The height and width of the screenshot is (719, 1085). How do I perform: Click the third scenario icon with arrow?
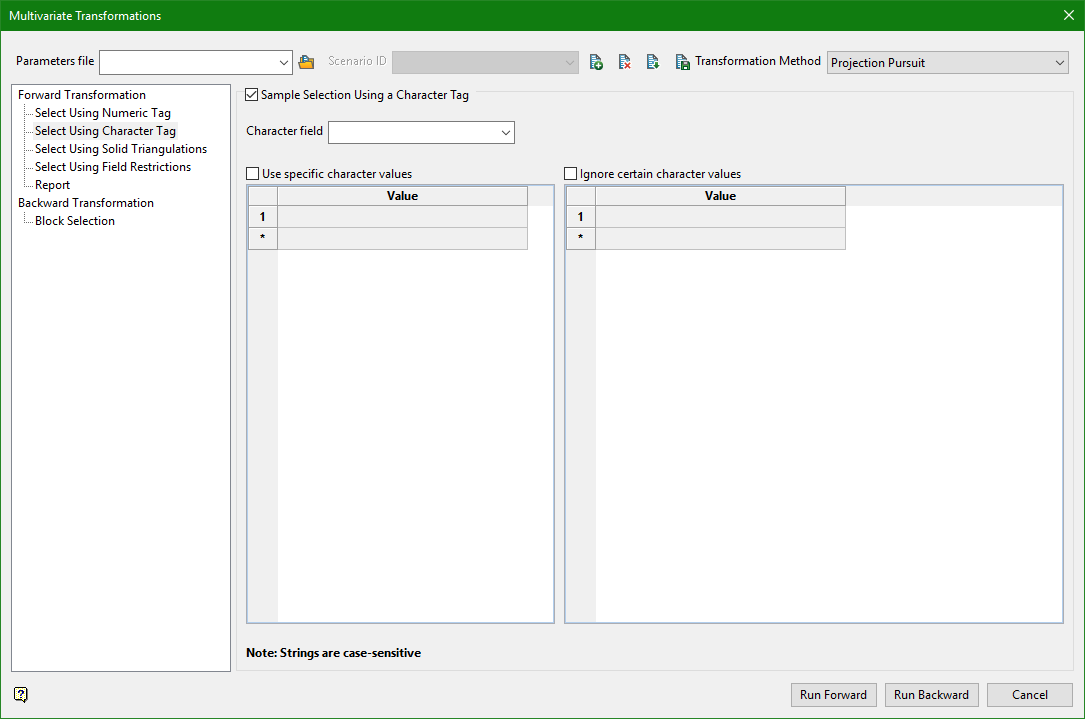click(652, 62)
